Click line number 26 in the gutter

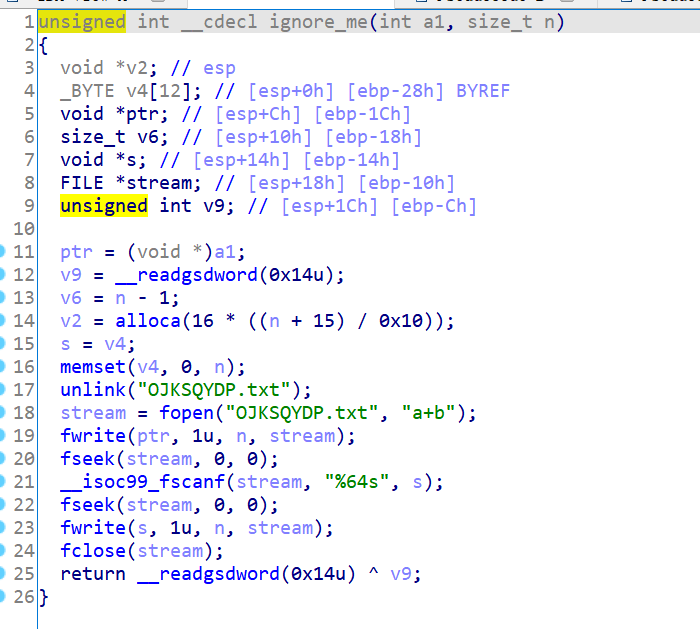click(24, 597)
